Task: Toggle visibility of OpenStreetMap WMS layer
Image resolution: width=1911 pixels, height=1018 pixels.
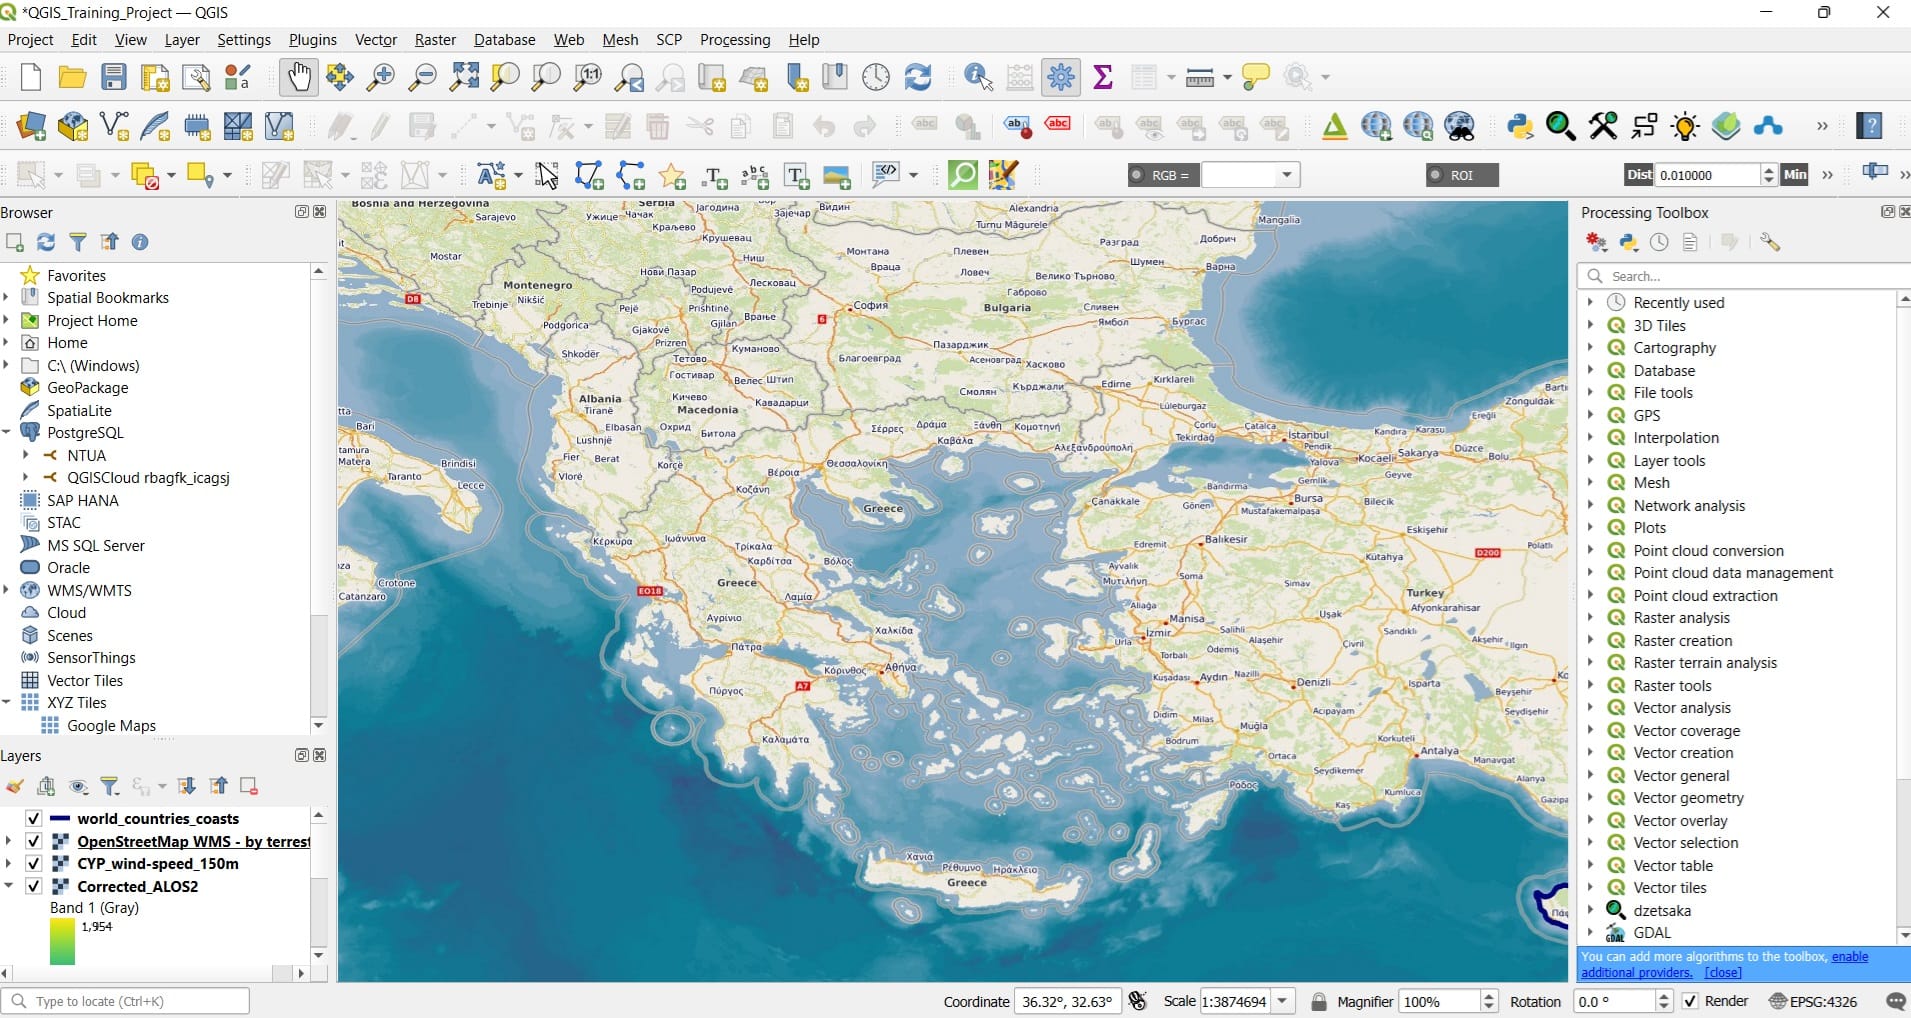Action: 33,841
